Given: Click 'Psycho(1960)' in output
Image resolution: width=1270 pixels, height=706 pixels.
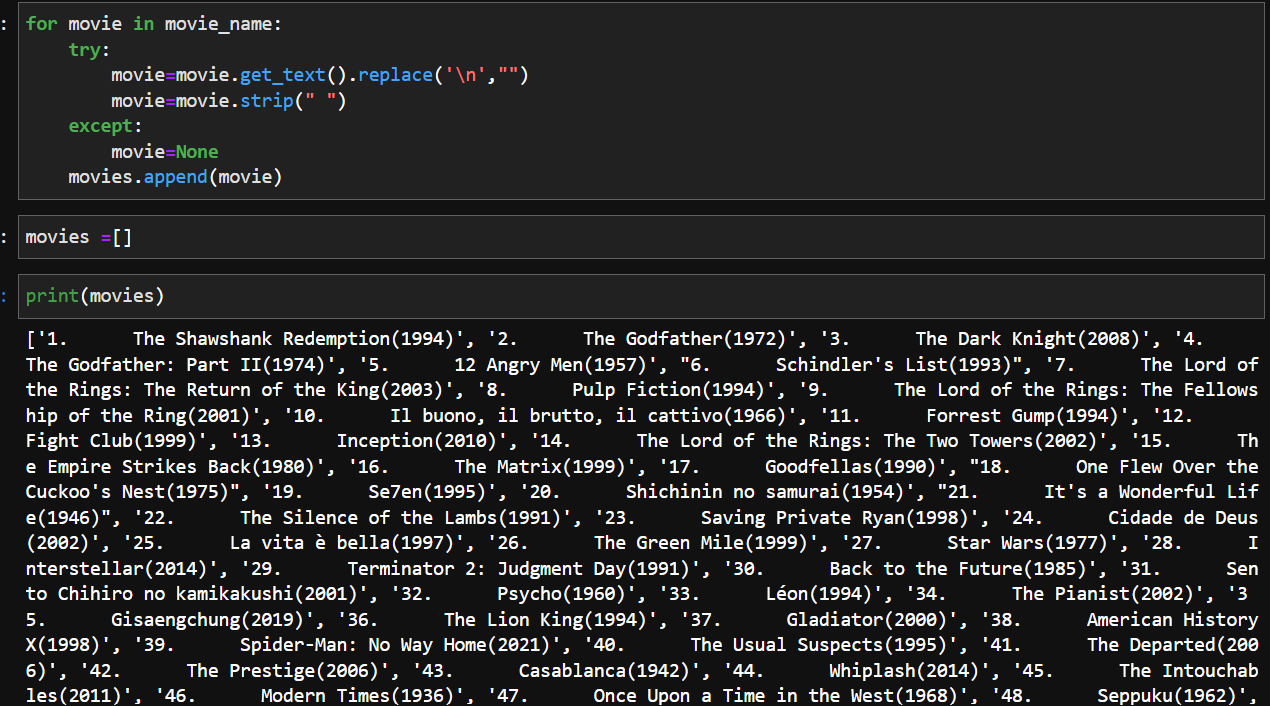Looking at the screenshot, I should [x=560, y=594].
